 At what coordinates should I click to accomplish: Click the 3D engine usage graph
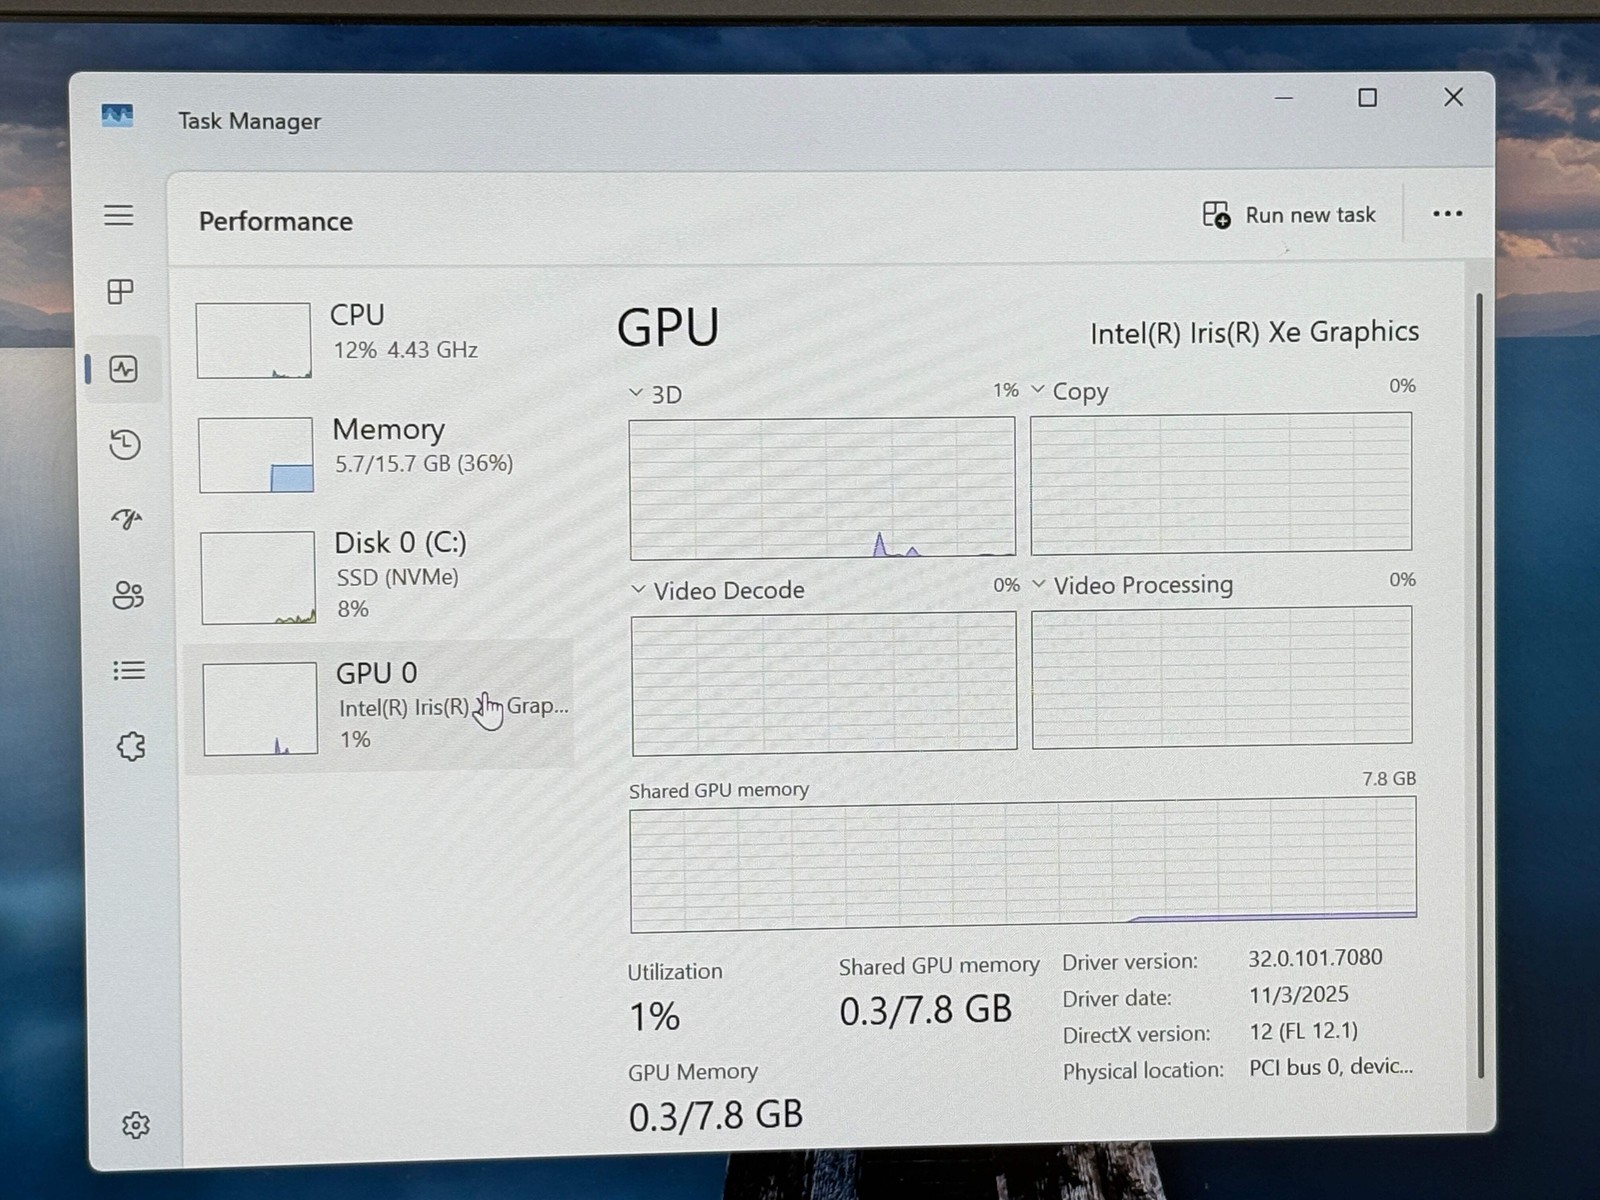coord(822,488)
